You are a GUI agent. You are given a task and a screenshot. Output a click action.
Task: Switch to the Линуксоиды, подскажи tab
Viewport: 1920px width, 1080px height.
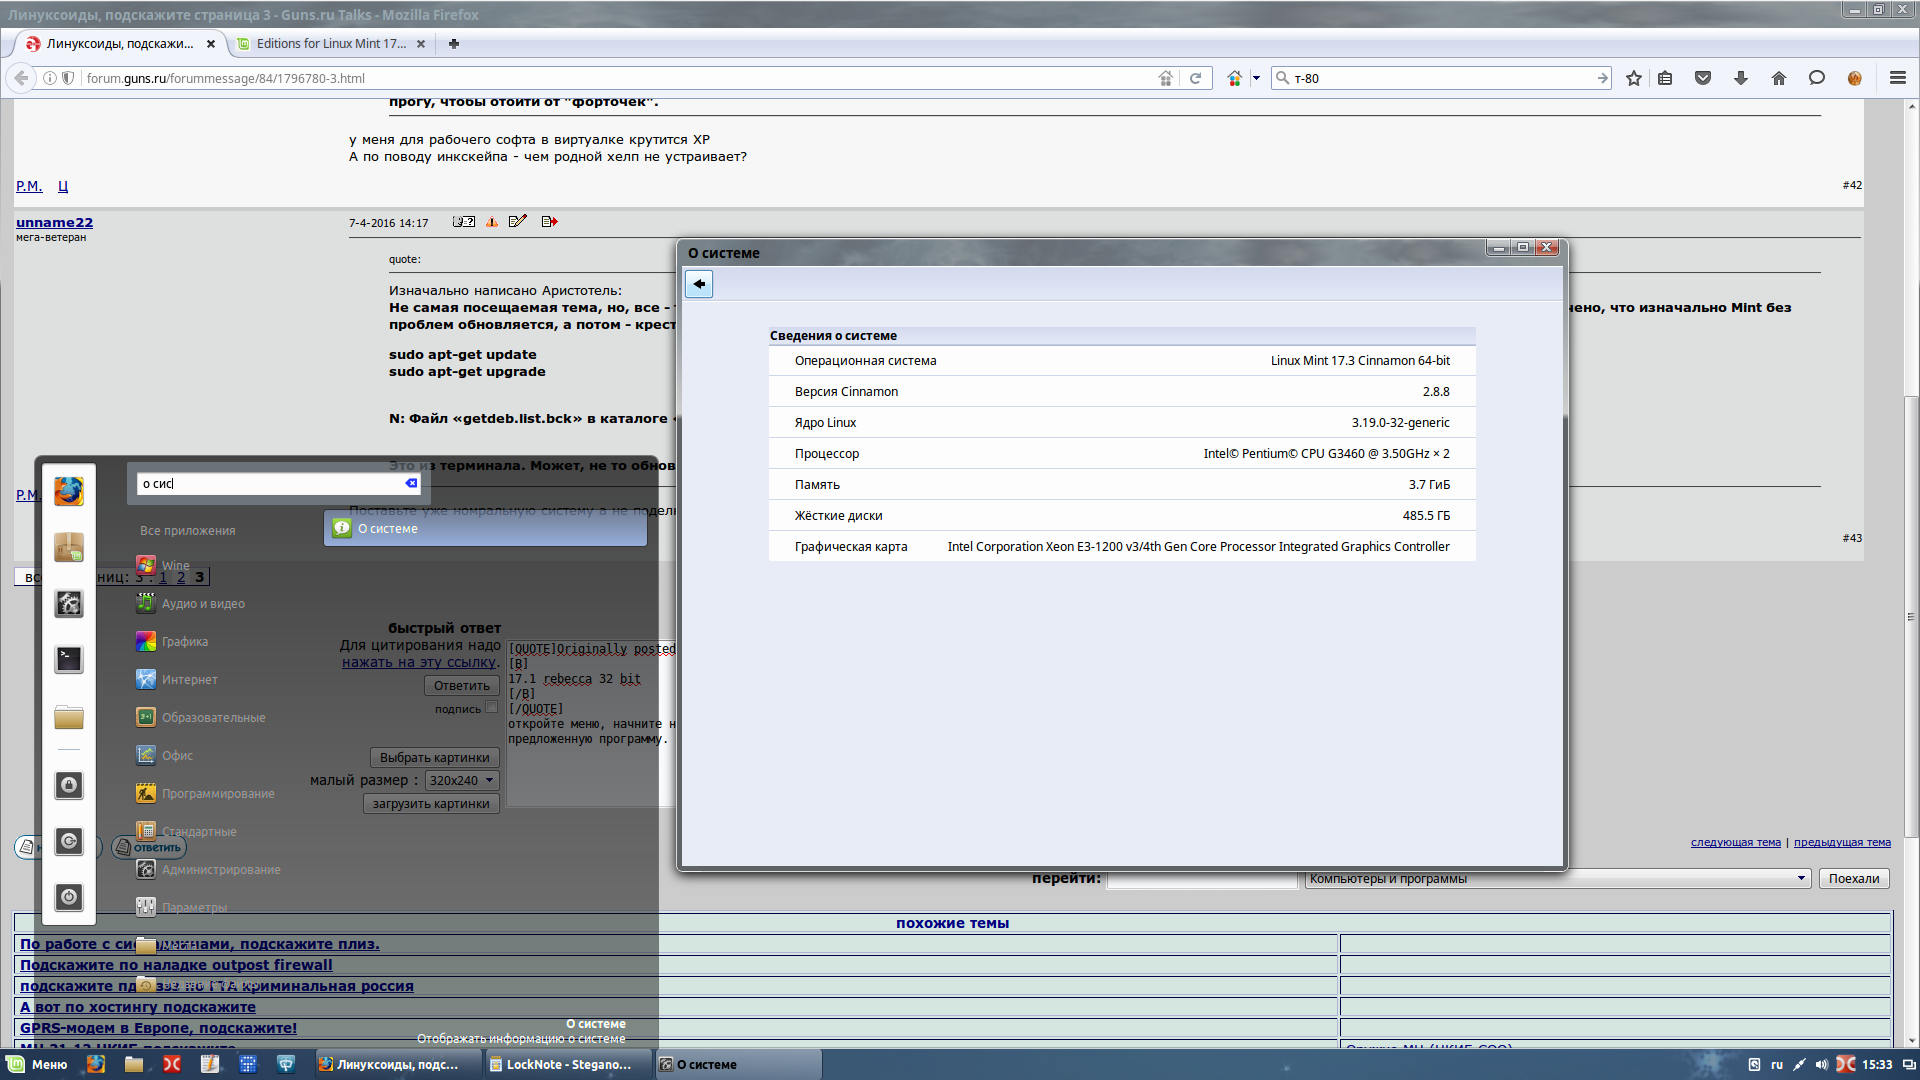coord(120,44)
